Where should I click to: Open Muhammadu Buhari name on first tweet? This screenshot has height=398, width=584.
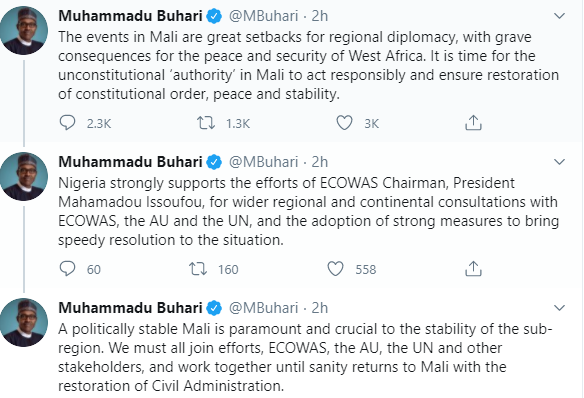click(x=130, y=16)
